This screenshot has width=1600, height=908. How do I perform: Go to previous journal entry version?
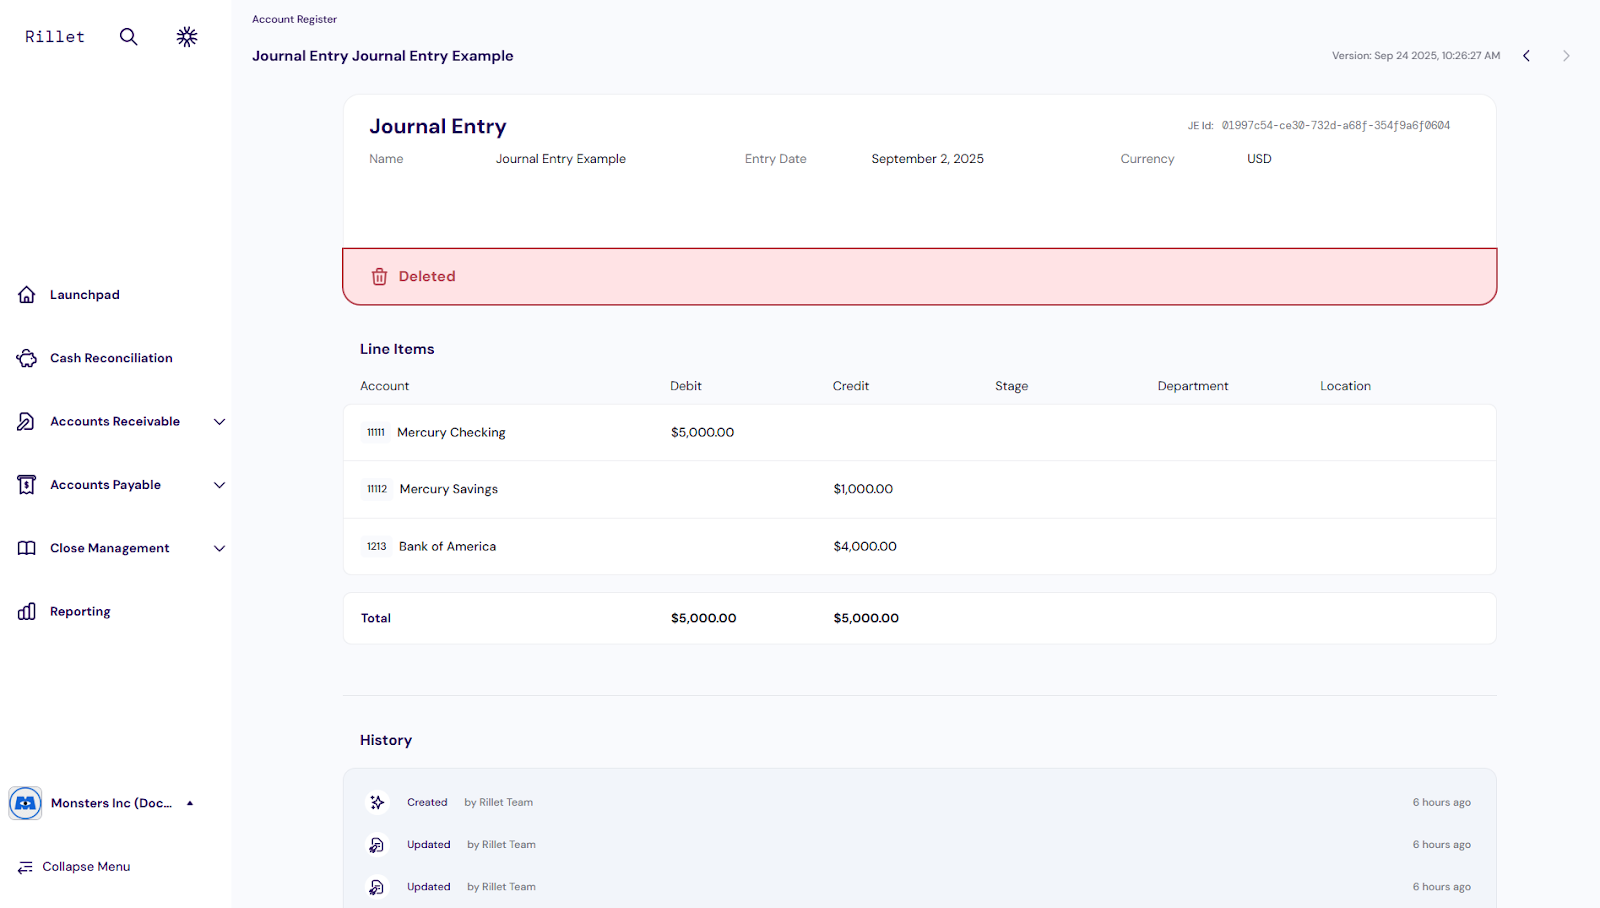tap(1526, 56)
